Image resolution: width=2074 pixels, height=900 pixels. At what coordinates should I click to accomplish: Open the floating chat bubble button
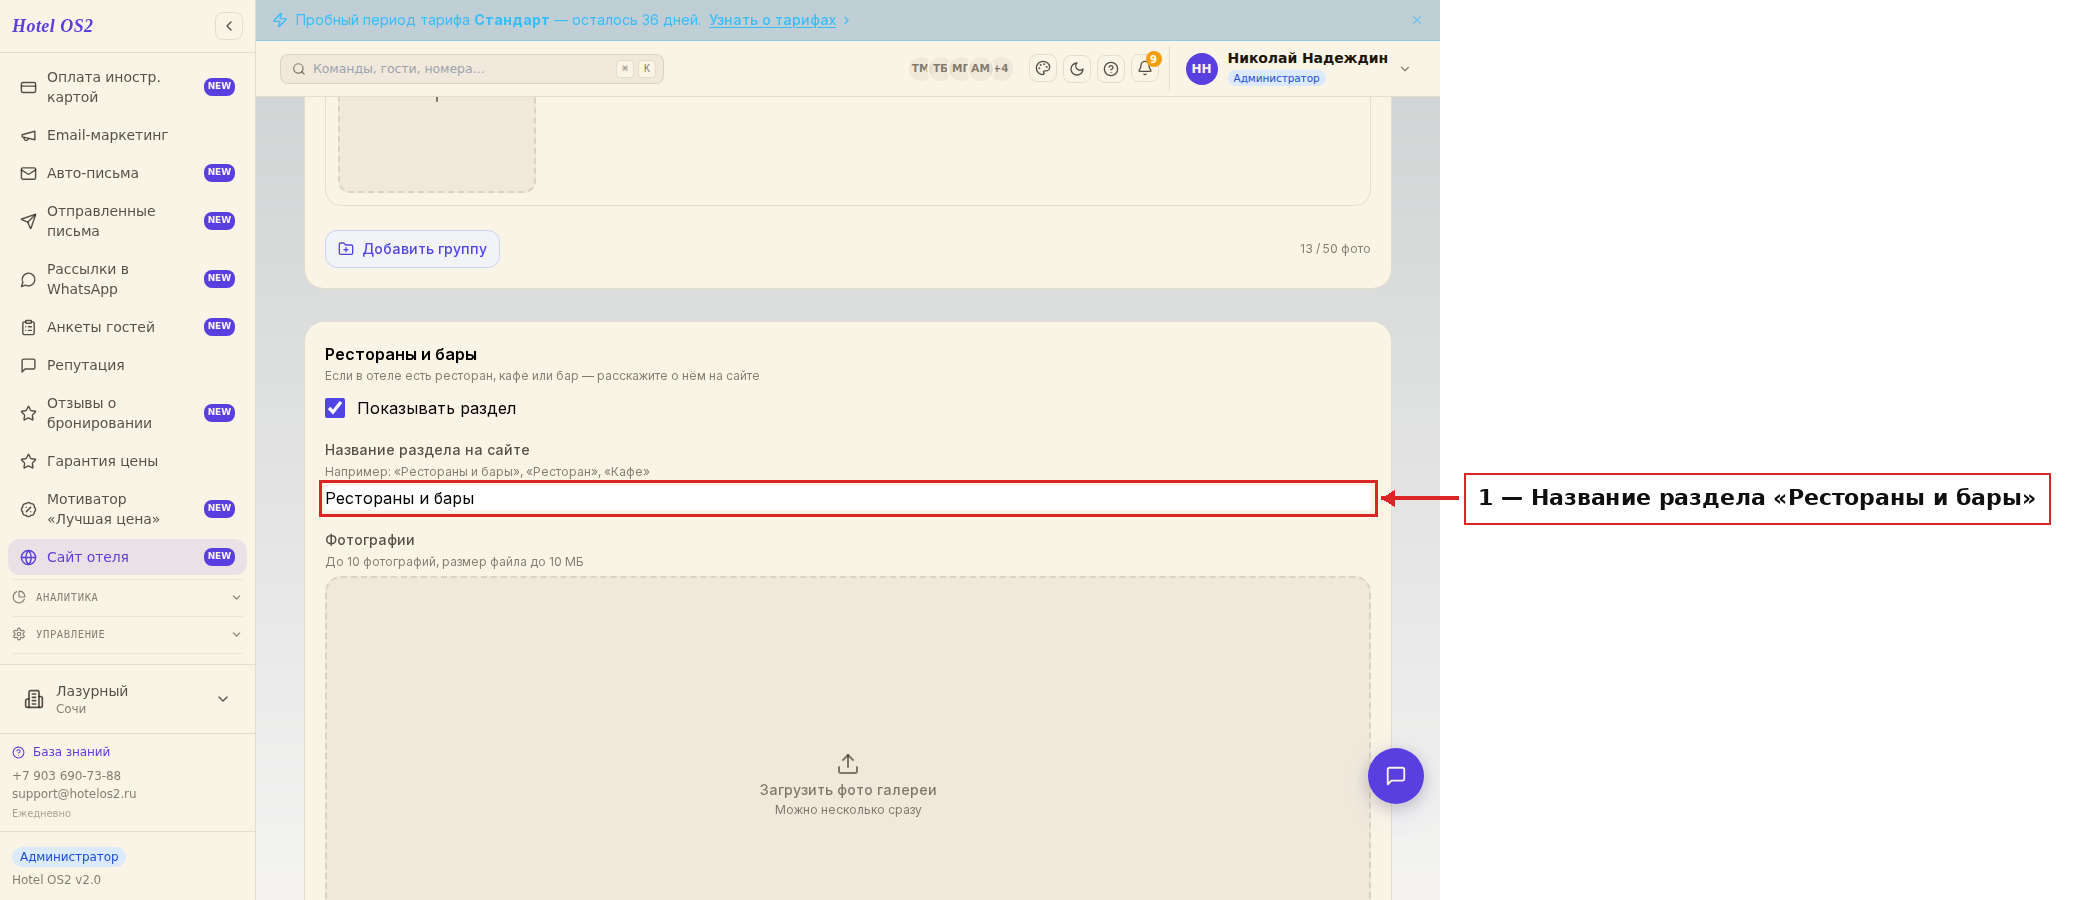coord(1396,776)
